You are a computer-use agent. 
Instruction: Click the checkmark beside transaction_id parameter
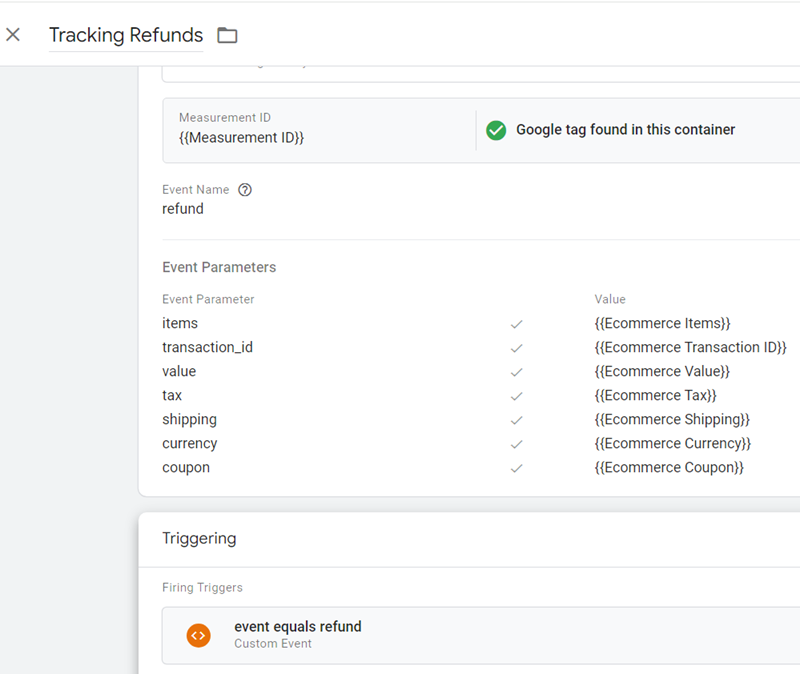click(x=517, y=347)
